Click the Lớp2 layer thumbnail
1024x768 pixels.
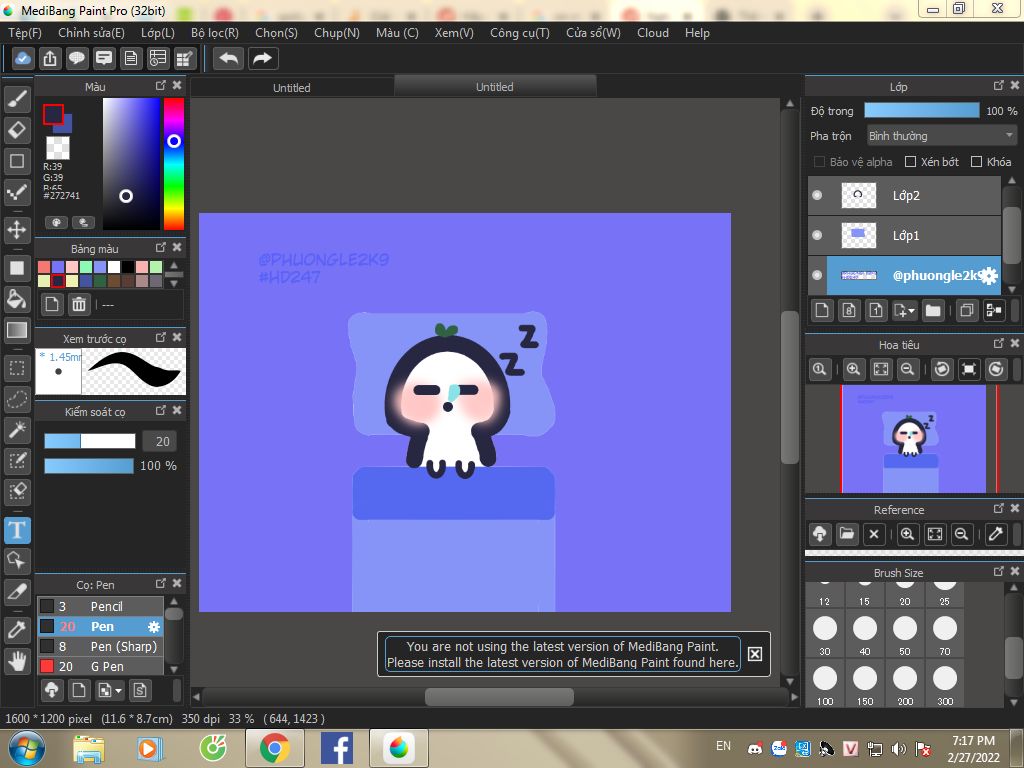click(858, 195)
